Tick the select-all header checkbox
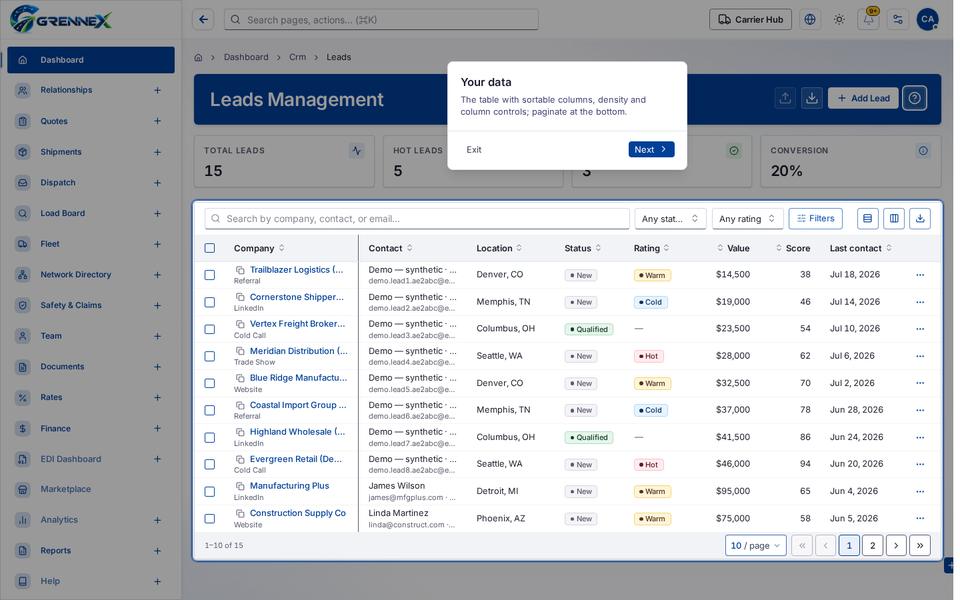Viewport: 960px width, 600px height. tap(209, 248)
